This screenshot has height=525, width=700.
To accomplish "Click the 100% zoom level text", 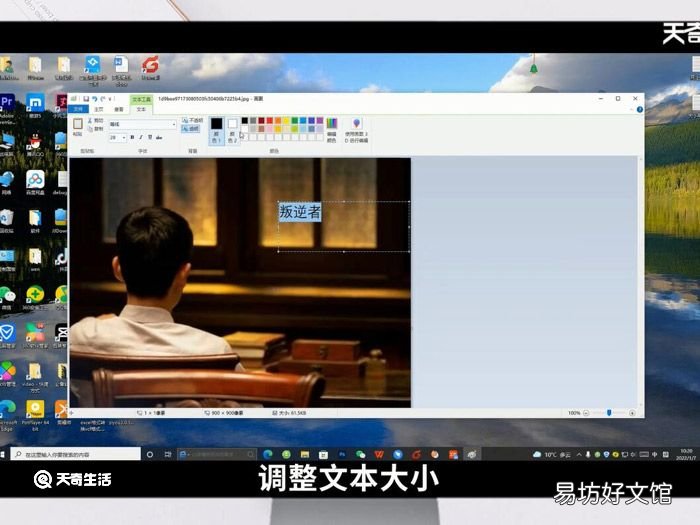I will point(574,413).
